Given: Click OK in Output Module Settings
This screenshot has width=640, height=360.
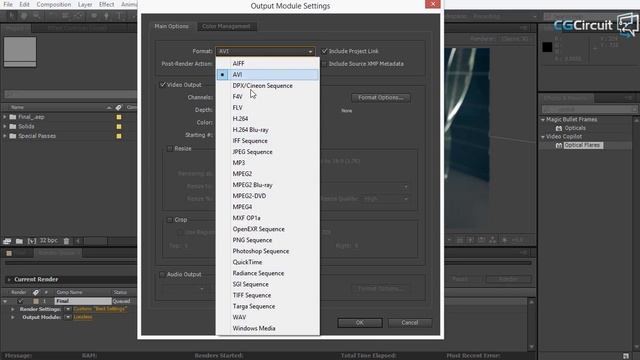Looking at the screenshot, I should [360, 322].
